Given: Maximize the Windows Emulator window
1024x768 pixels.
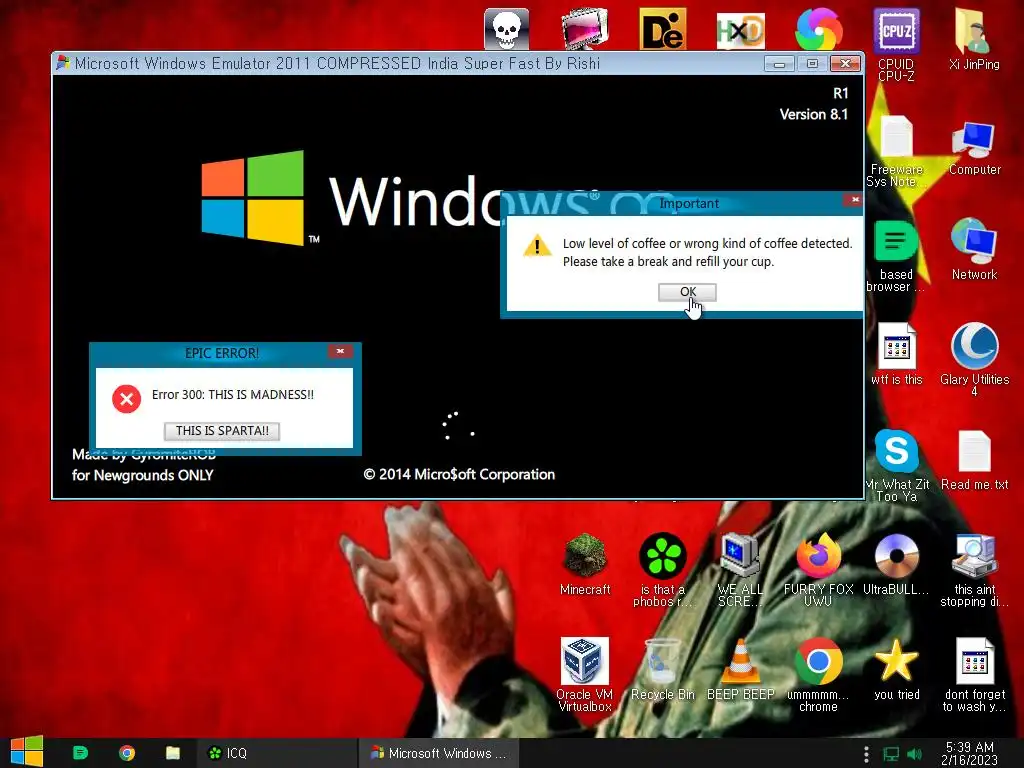Looking at the screenshot, I should (812, 63).
